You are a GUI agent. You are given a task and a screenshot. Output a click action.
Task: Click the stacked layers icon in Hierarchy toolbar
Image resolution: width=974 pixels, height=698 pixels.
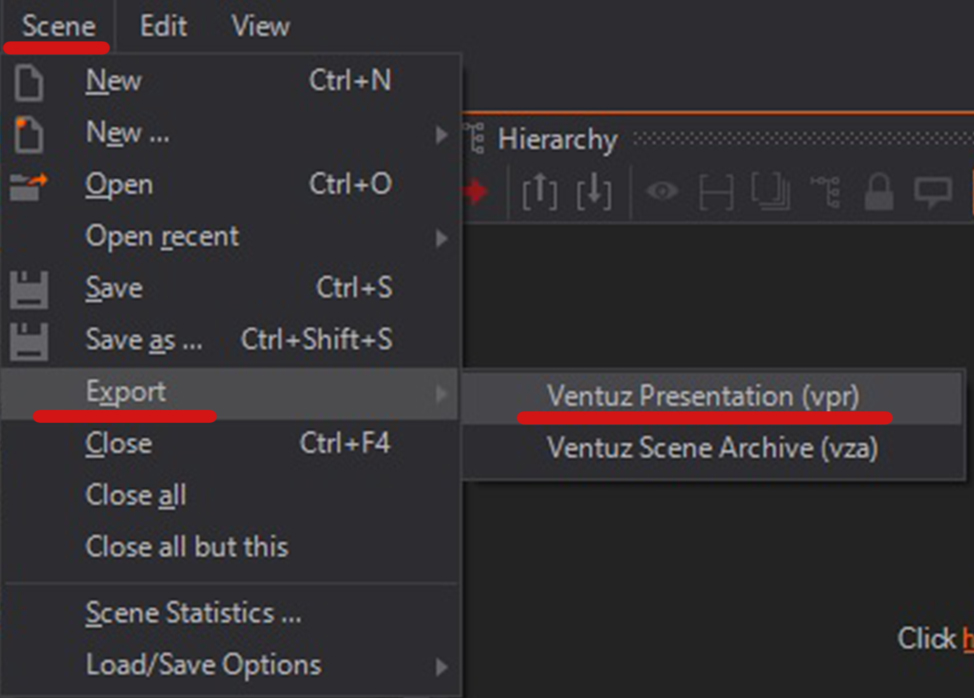pos(770,192)
